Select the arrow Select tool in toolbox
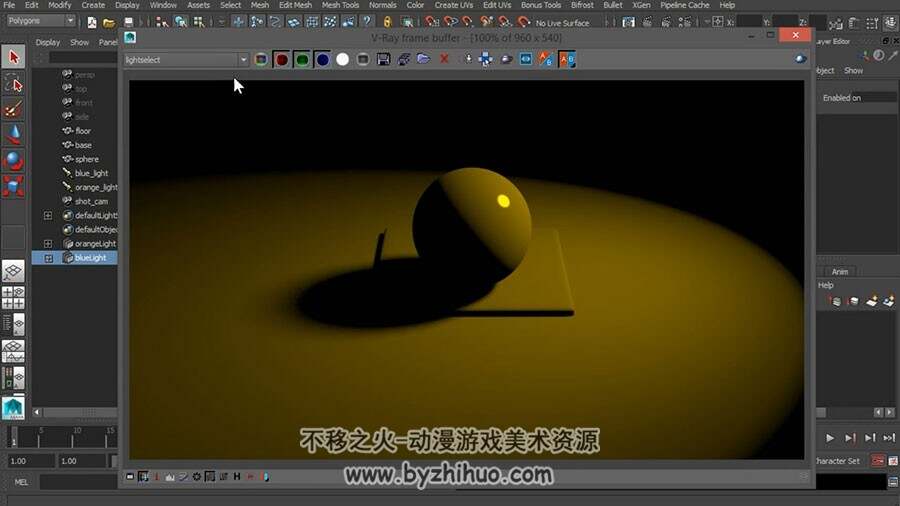 click(x=13, y=57)
